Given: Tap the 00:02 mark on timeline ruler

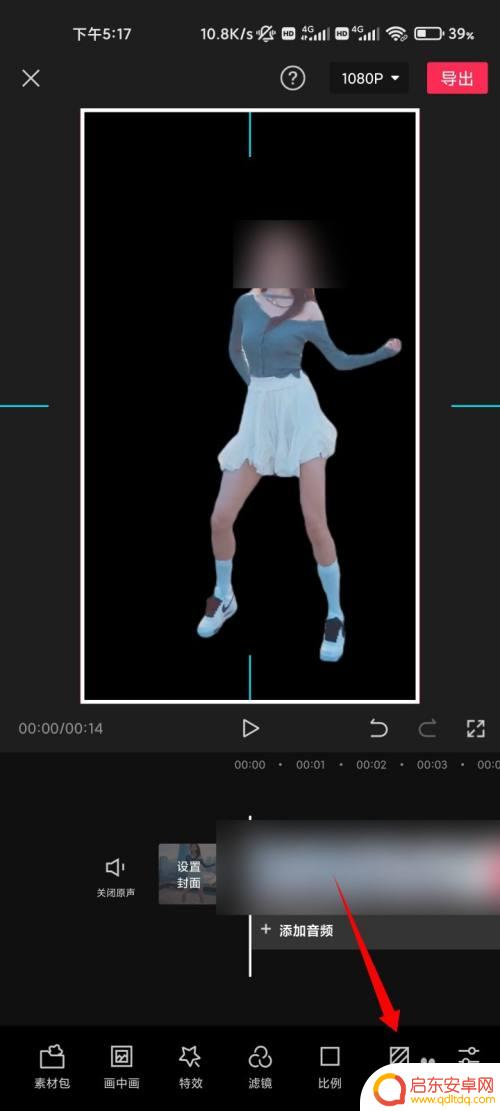Looking at the screenshot, I should [371, 765].
